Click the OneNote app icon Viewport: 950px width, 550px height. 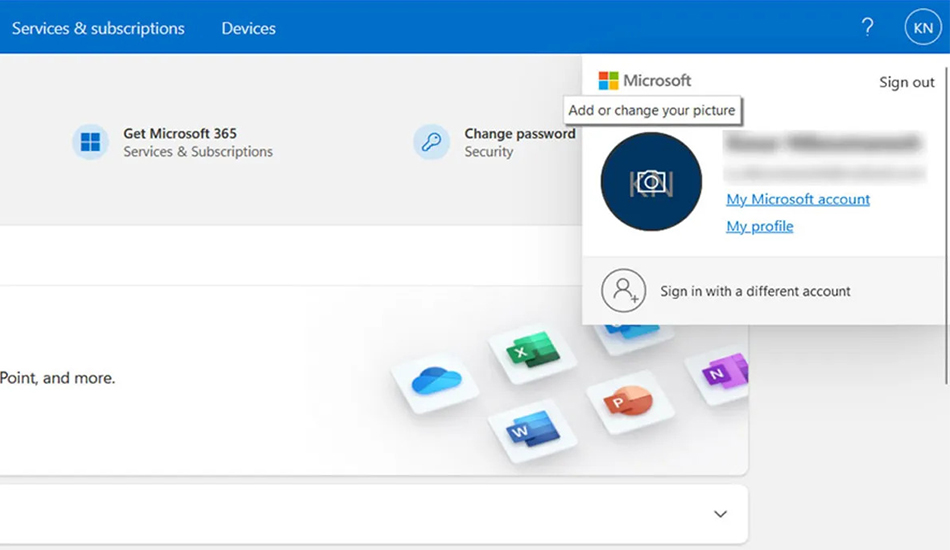tap(725, 373)
